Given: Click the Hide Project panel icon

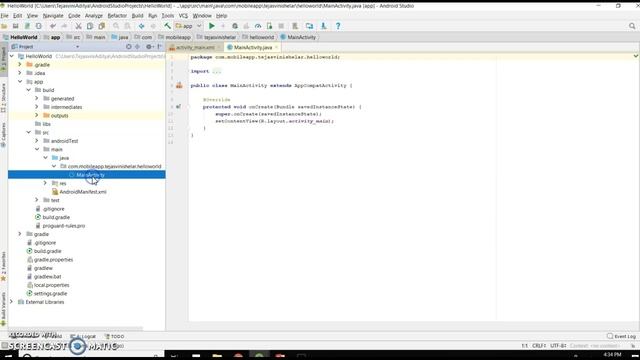Looking at the screenshot, I should pyautogui.click(x=160, y=47).
